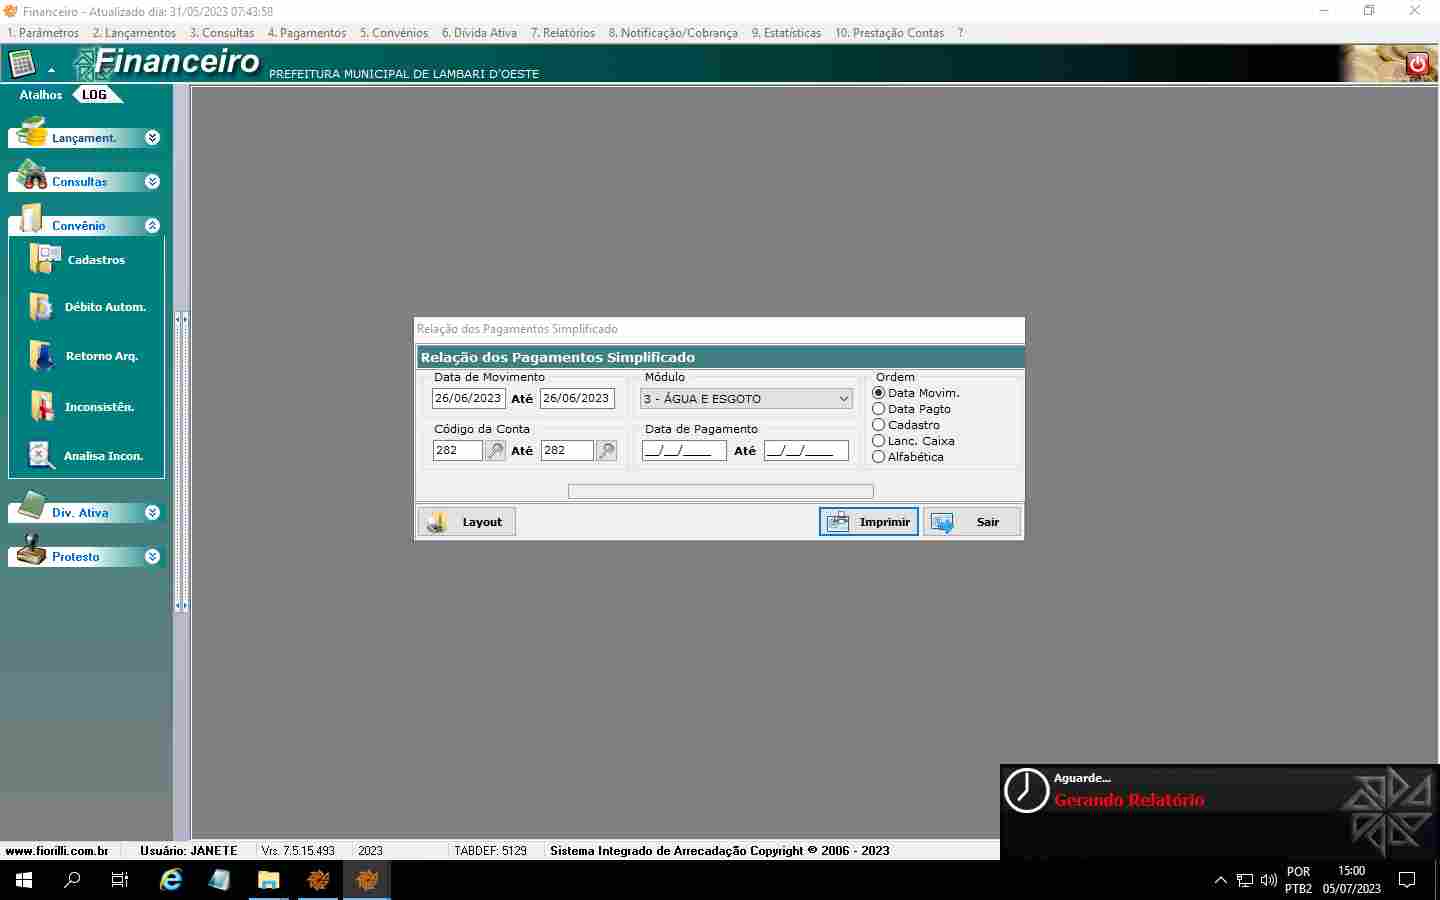This screenshot has height=900, width=1440.
Task: Click the first Data de Pagamento field
Action: click(684, 451)
